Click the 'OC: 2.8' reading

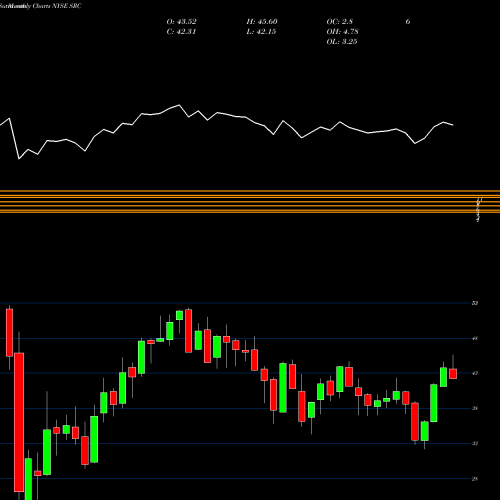point(340,22)
